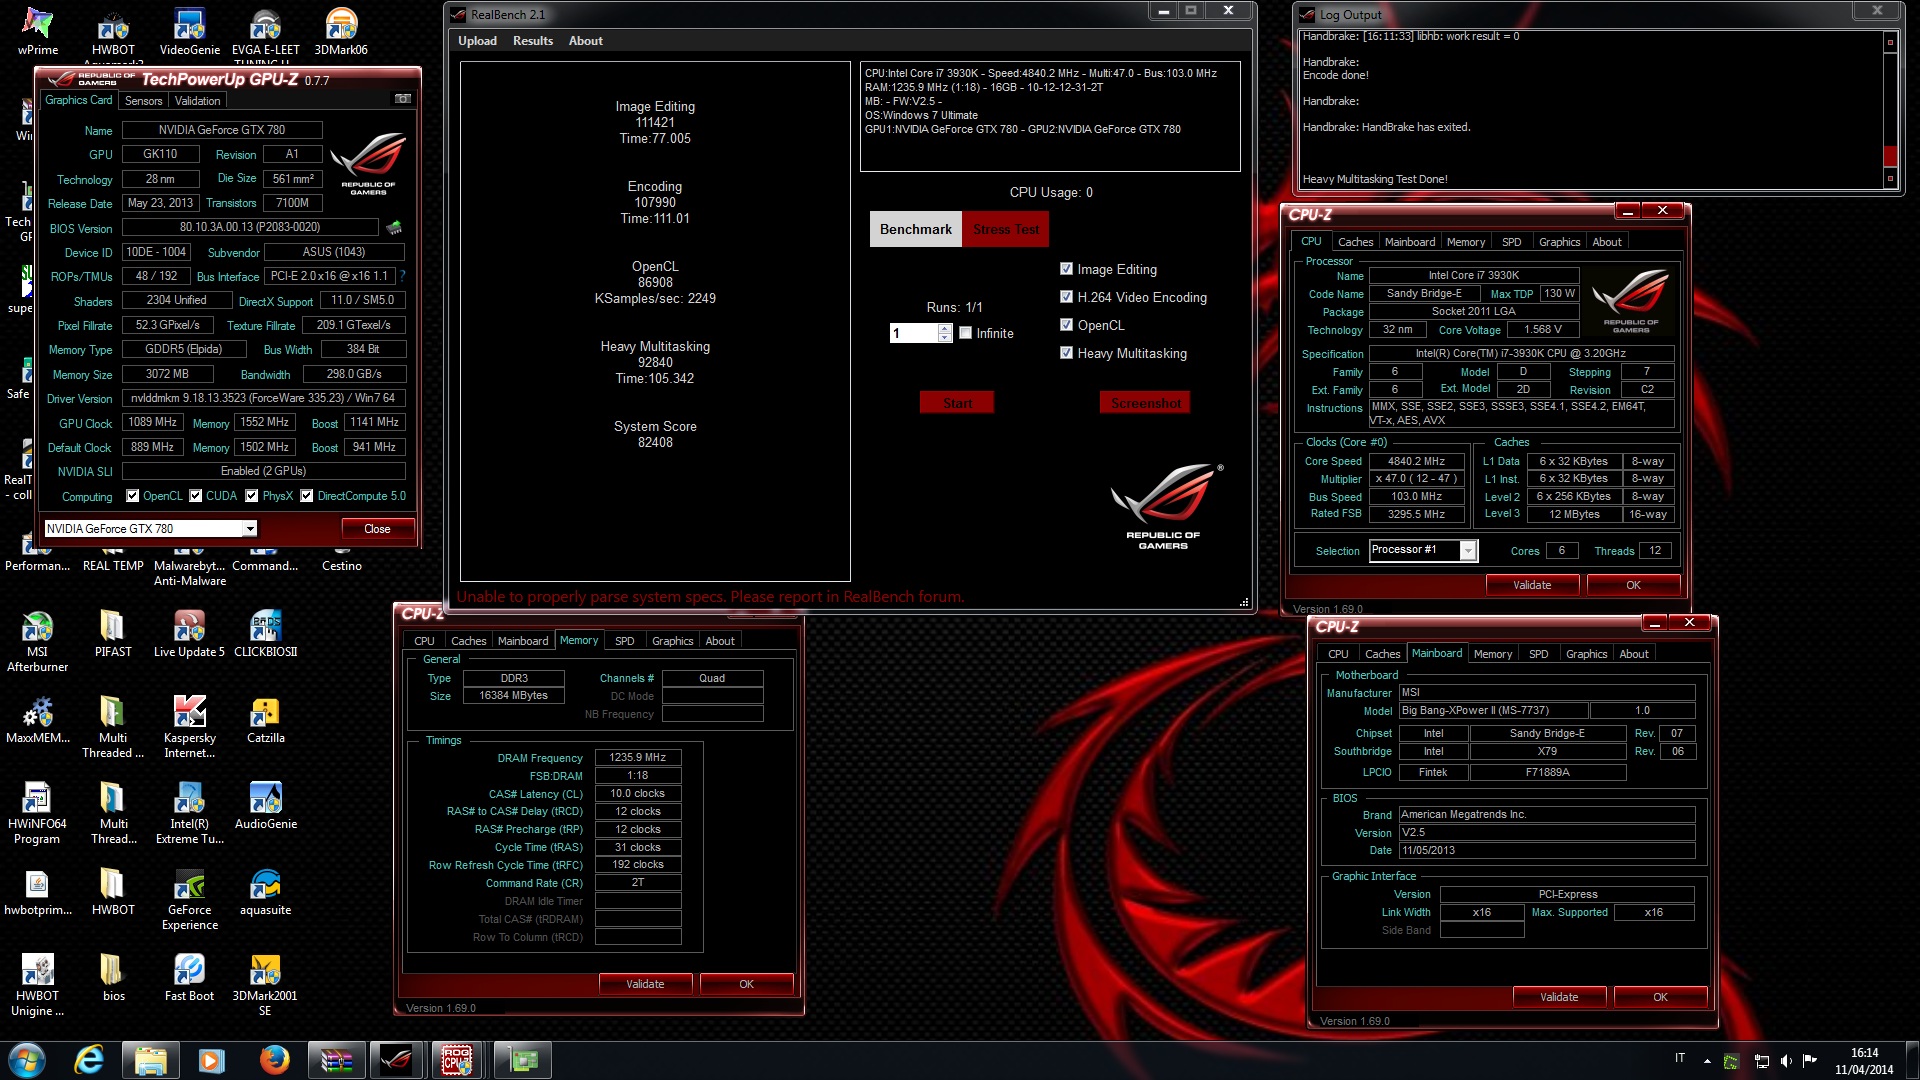Image resolution: width=1920 pixels, height=1080 pixels.
Task: Open Windows Start menu orb
Action: tap(27, 1060)
